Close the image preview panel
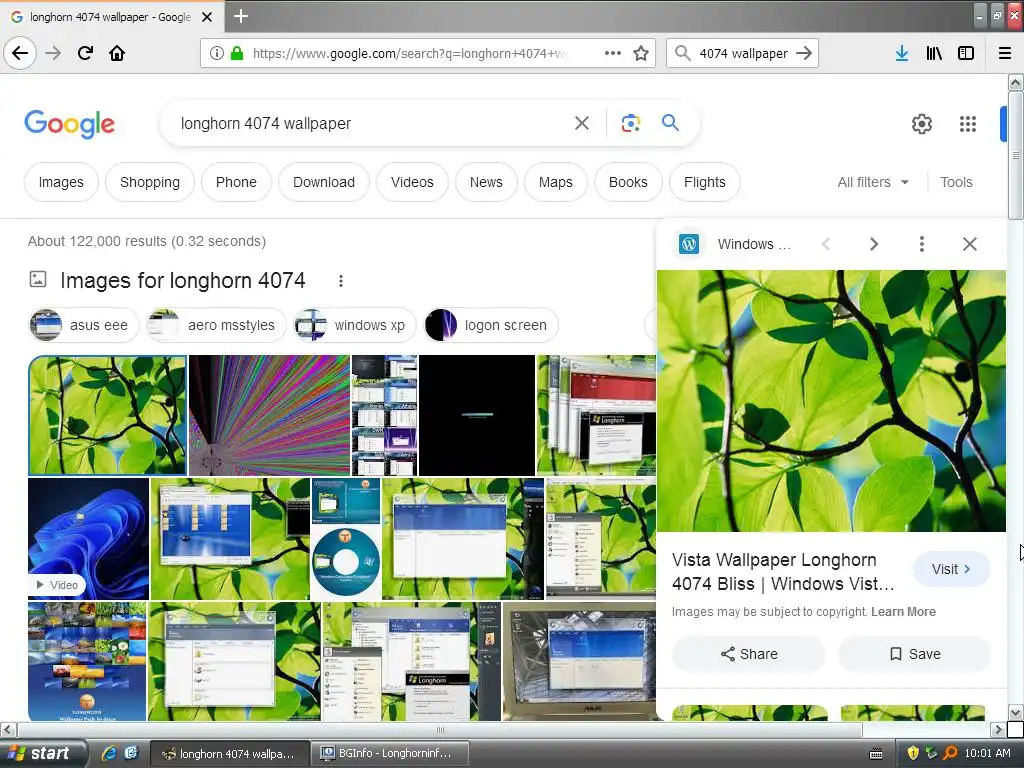Image resolution: width=1024 pixels, height=768 pixels. point(970,244)
